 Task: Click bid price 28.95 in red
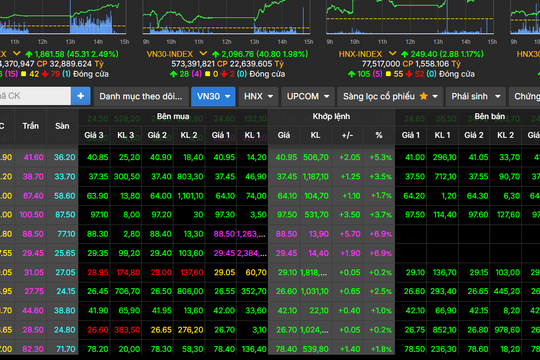pos(97,272)
